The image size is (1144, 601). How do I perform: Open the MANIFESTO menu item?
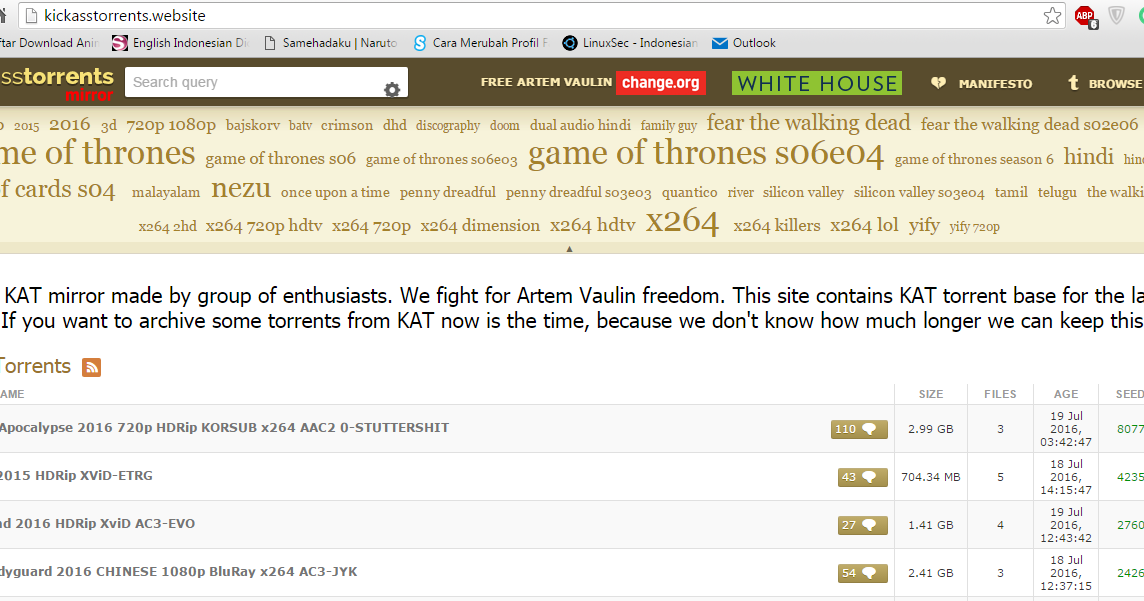pyautogui.click(x=996, y=84)
